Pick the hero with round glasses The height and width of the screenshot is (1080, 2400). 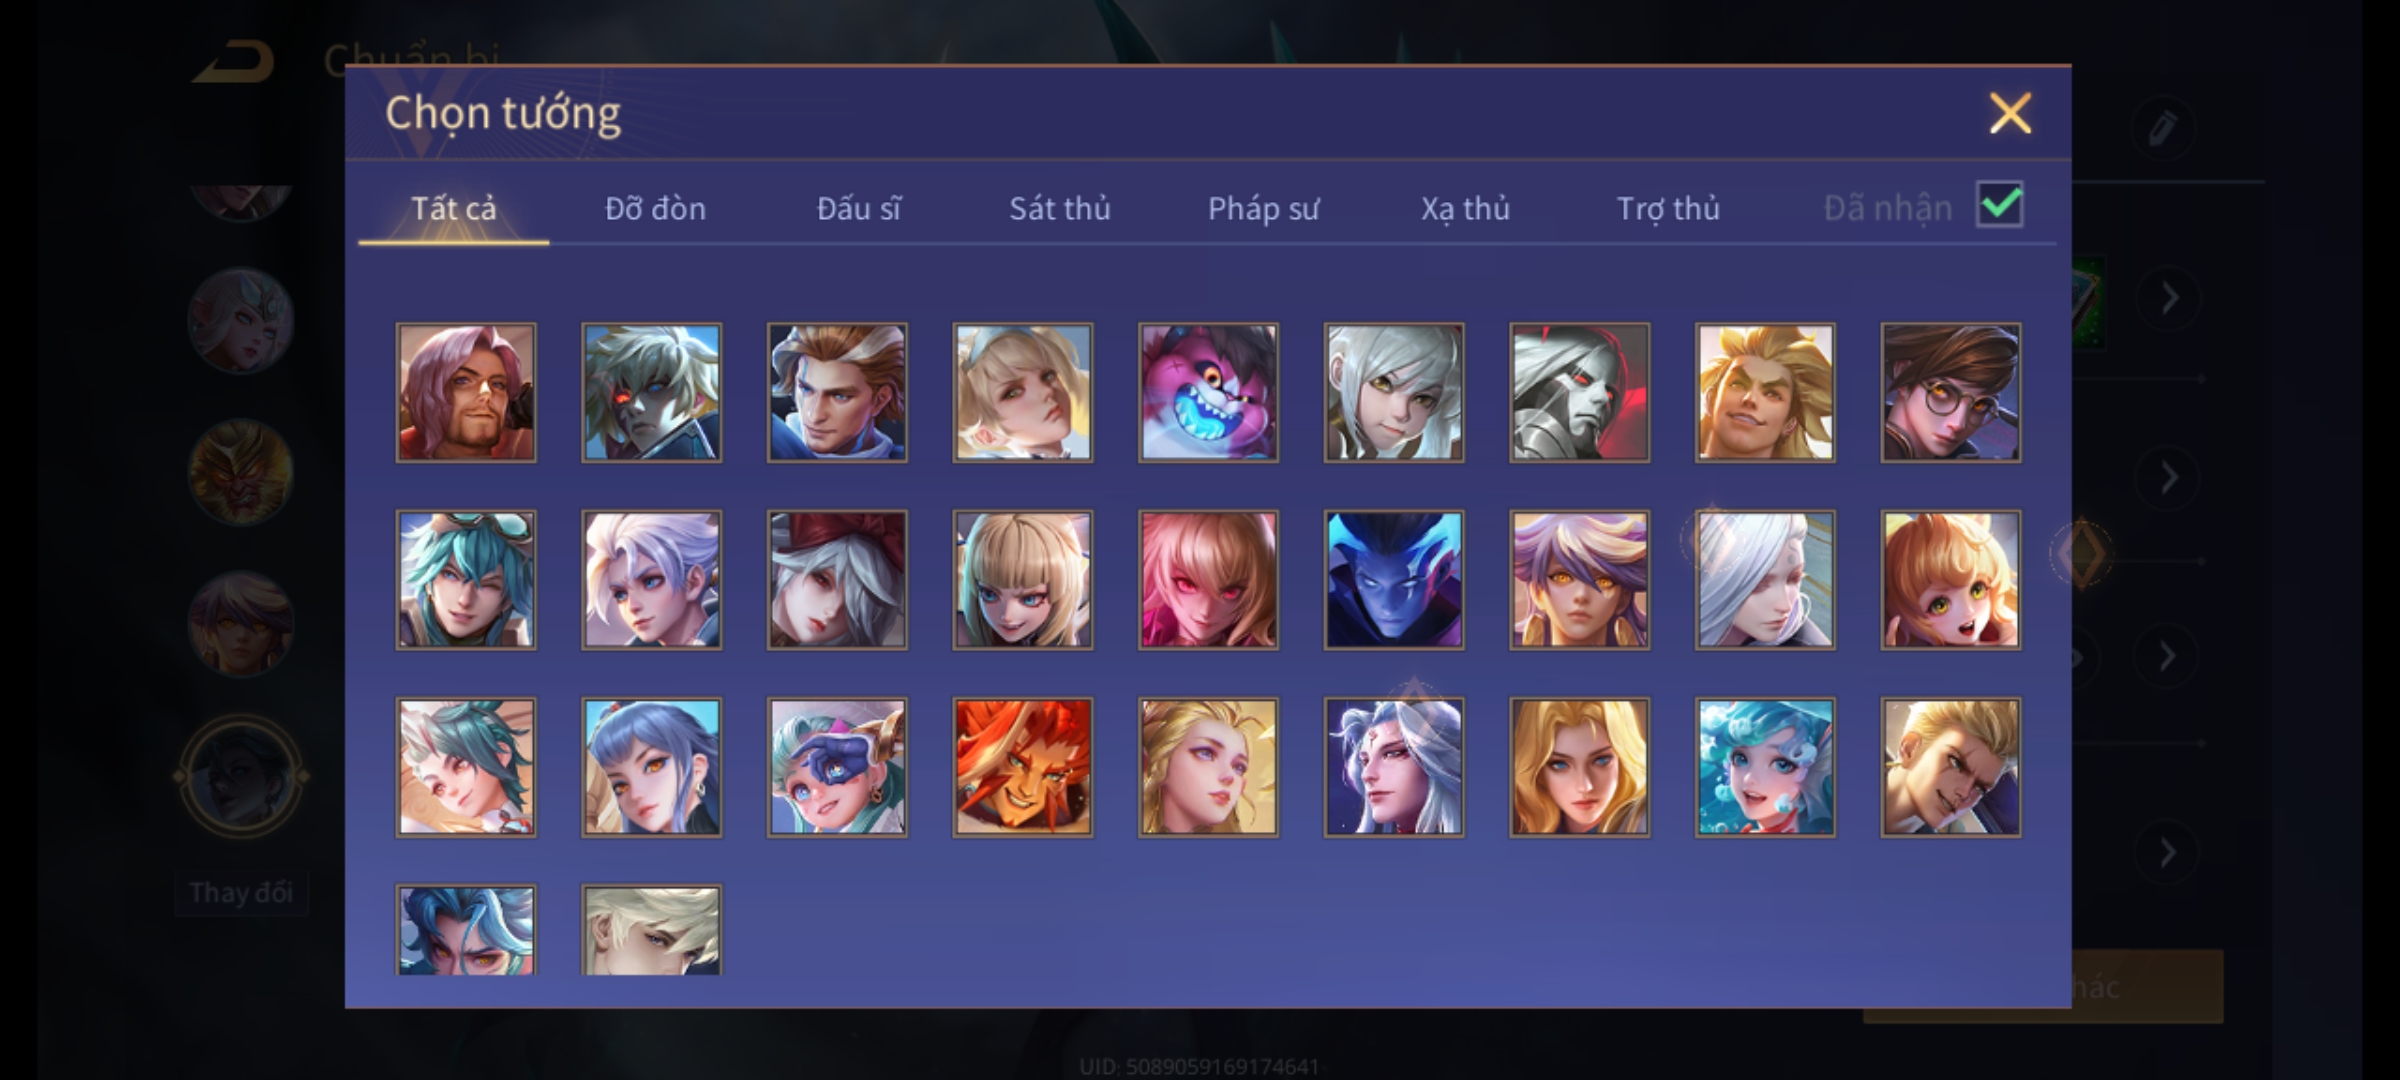pos(1950,392)
